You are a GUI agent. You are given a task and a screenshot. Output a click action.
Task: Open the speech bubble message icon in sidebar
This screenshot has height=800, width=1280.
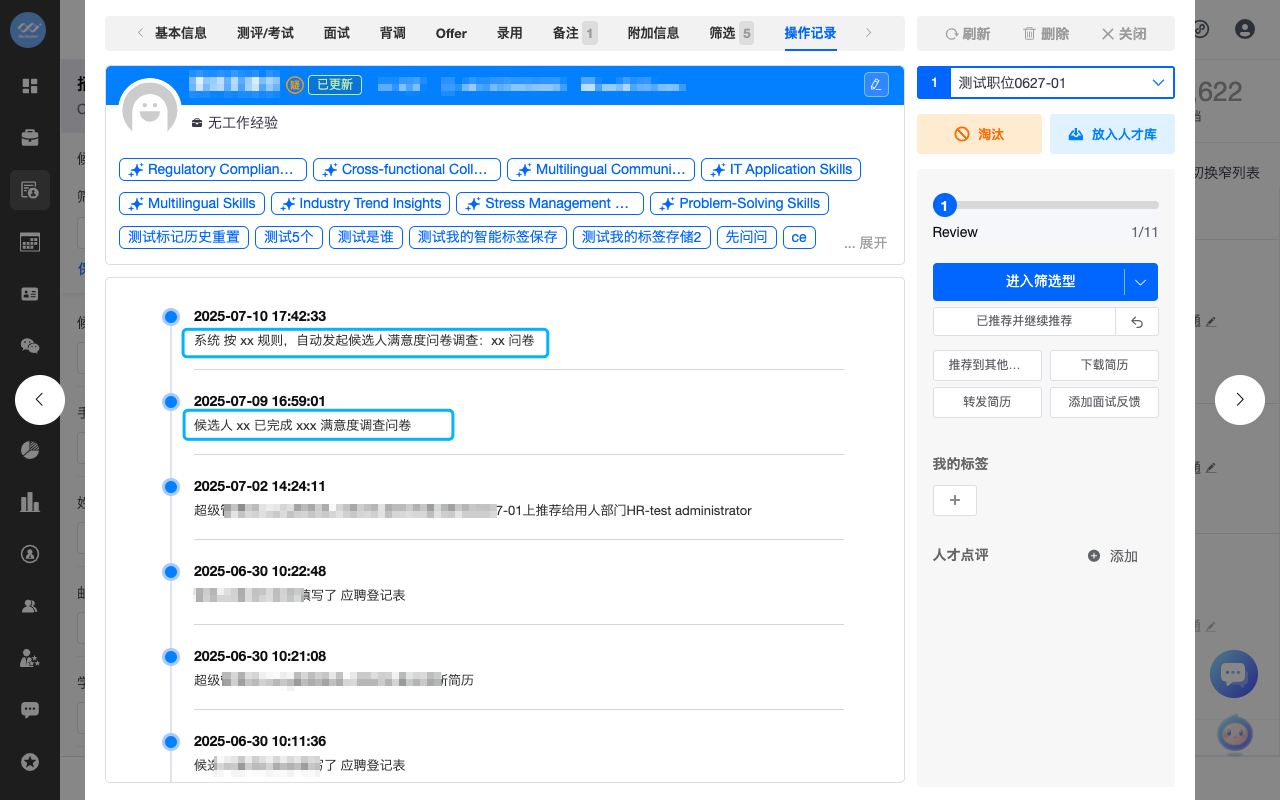click(x=30, y=710)
